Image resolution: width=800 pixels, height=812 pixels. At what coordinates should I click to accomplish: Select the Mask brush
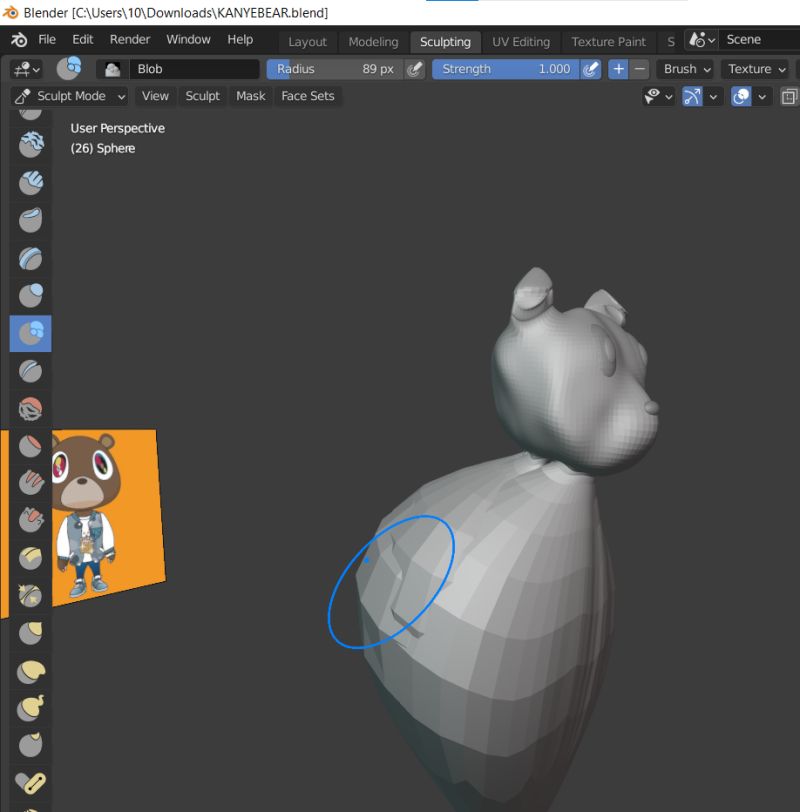click(x=250, y=96)
